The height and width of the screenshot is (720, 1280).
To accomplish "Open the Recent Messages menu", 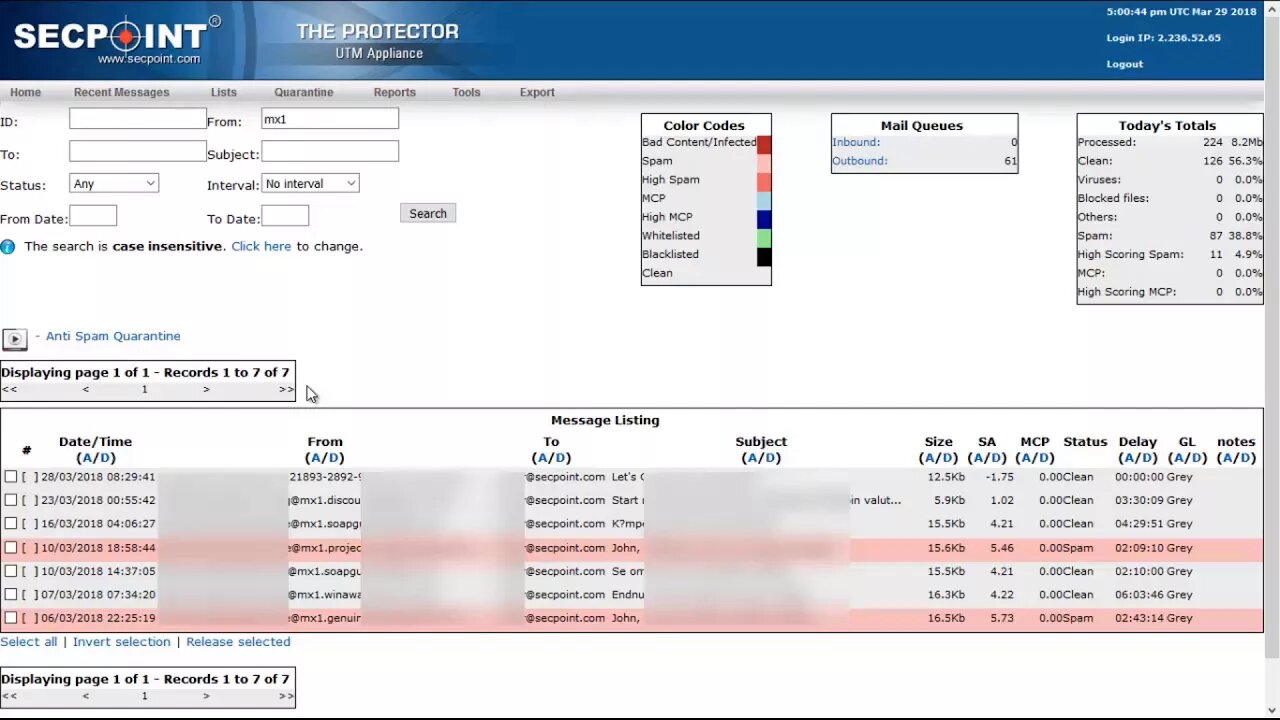I will click(121, 92).
